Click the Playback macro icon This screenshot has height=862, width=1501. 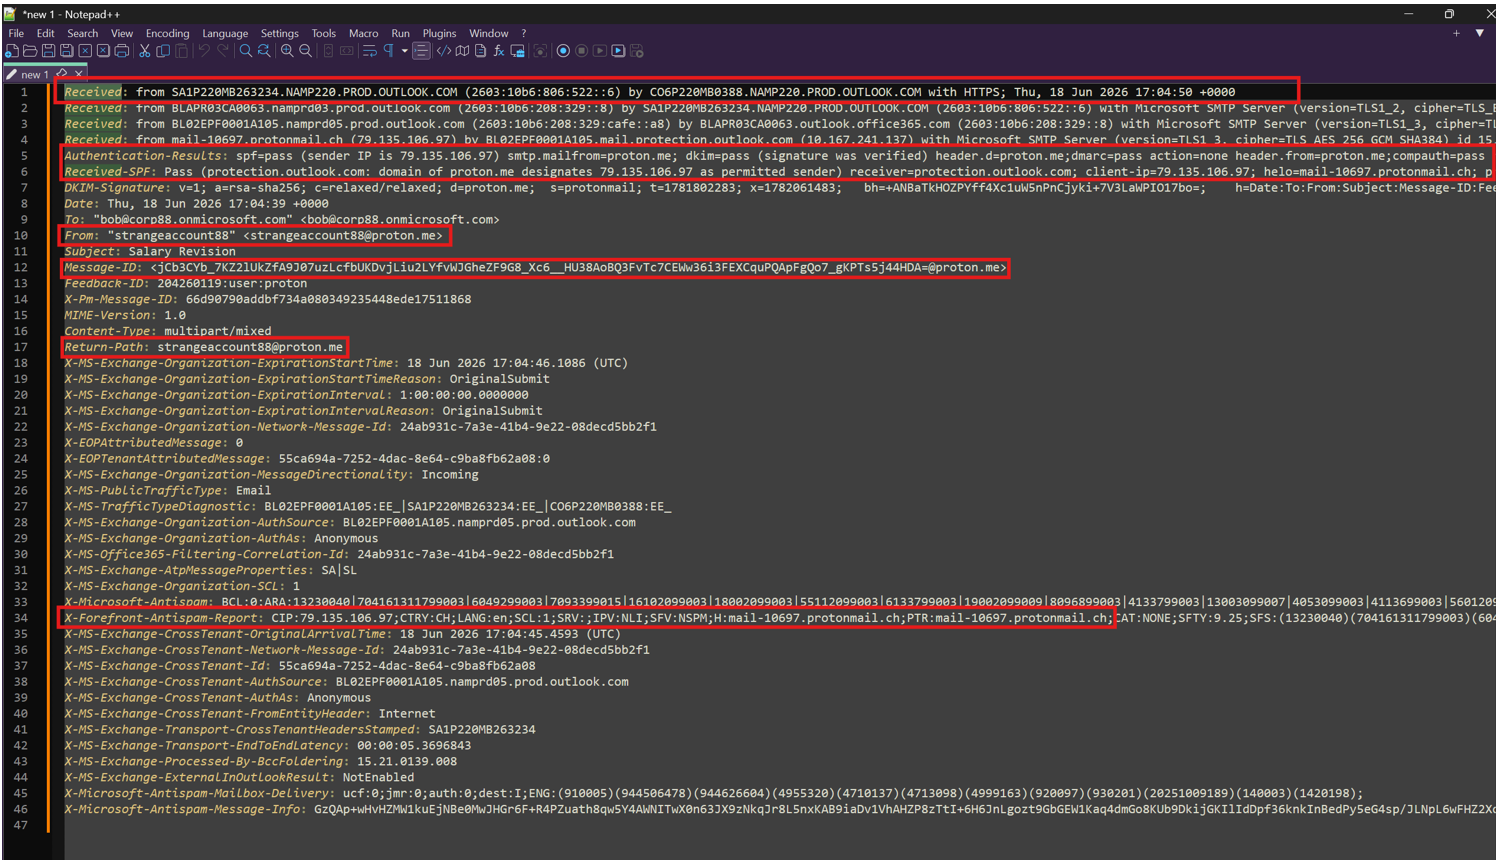(x=599, y=51)
